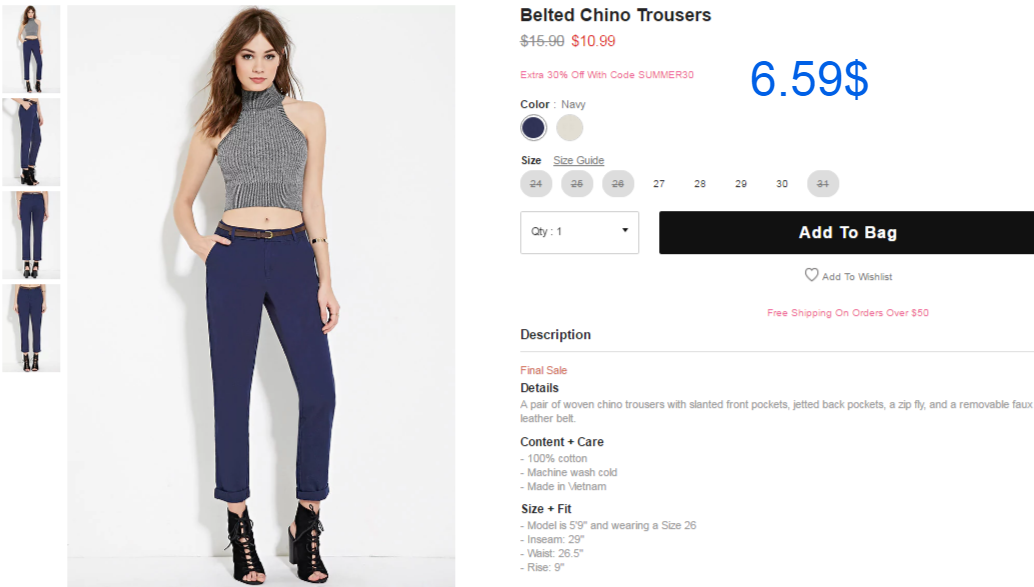Choose size 30
This screenshot has width=1034, height=587.
click(782, 184)
